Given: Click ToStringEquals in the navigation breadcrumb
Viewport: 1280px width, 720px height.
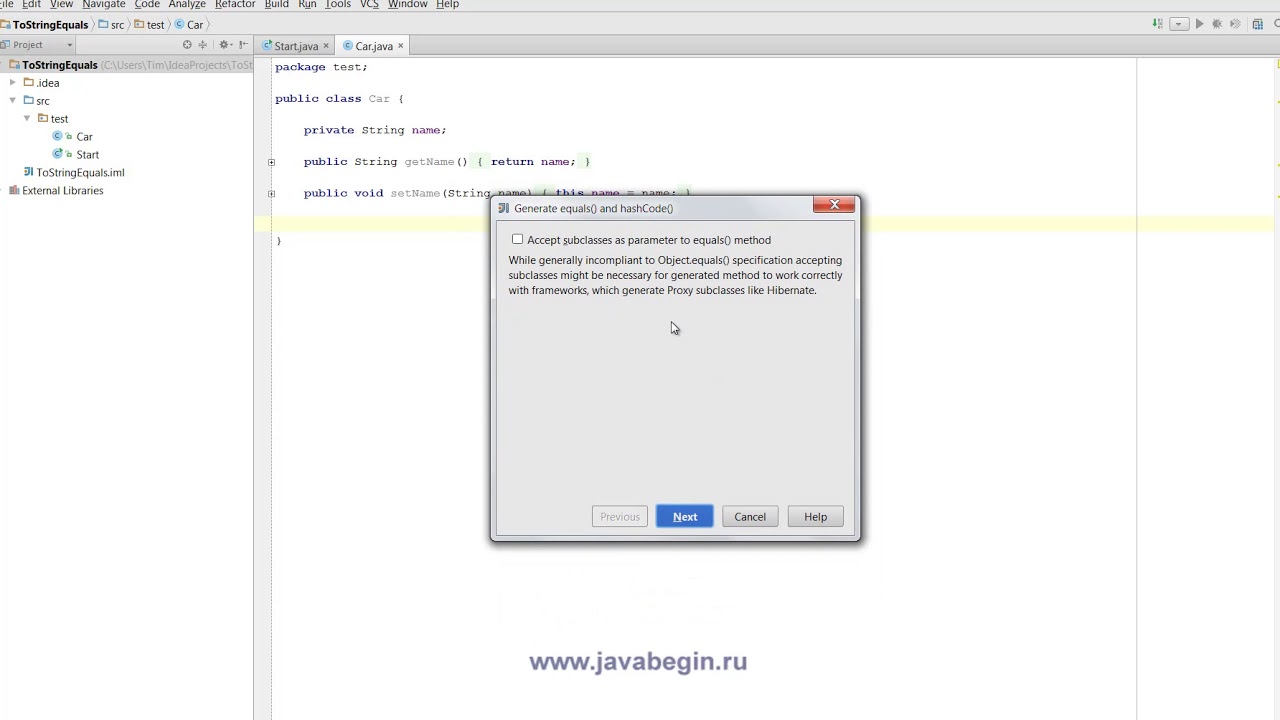Looking at the screenshot, I should (x=44, y=25).
